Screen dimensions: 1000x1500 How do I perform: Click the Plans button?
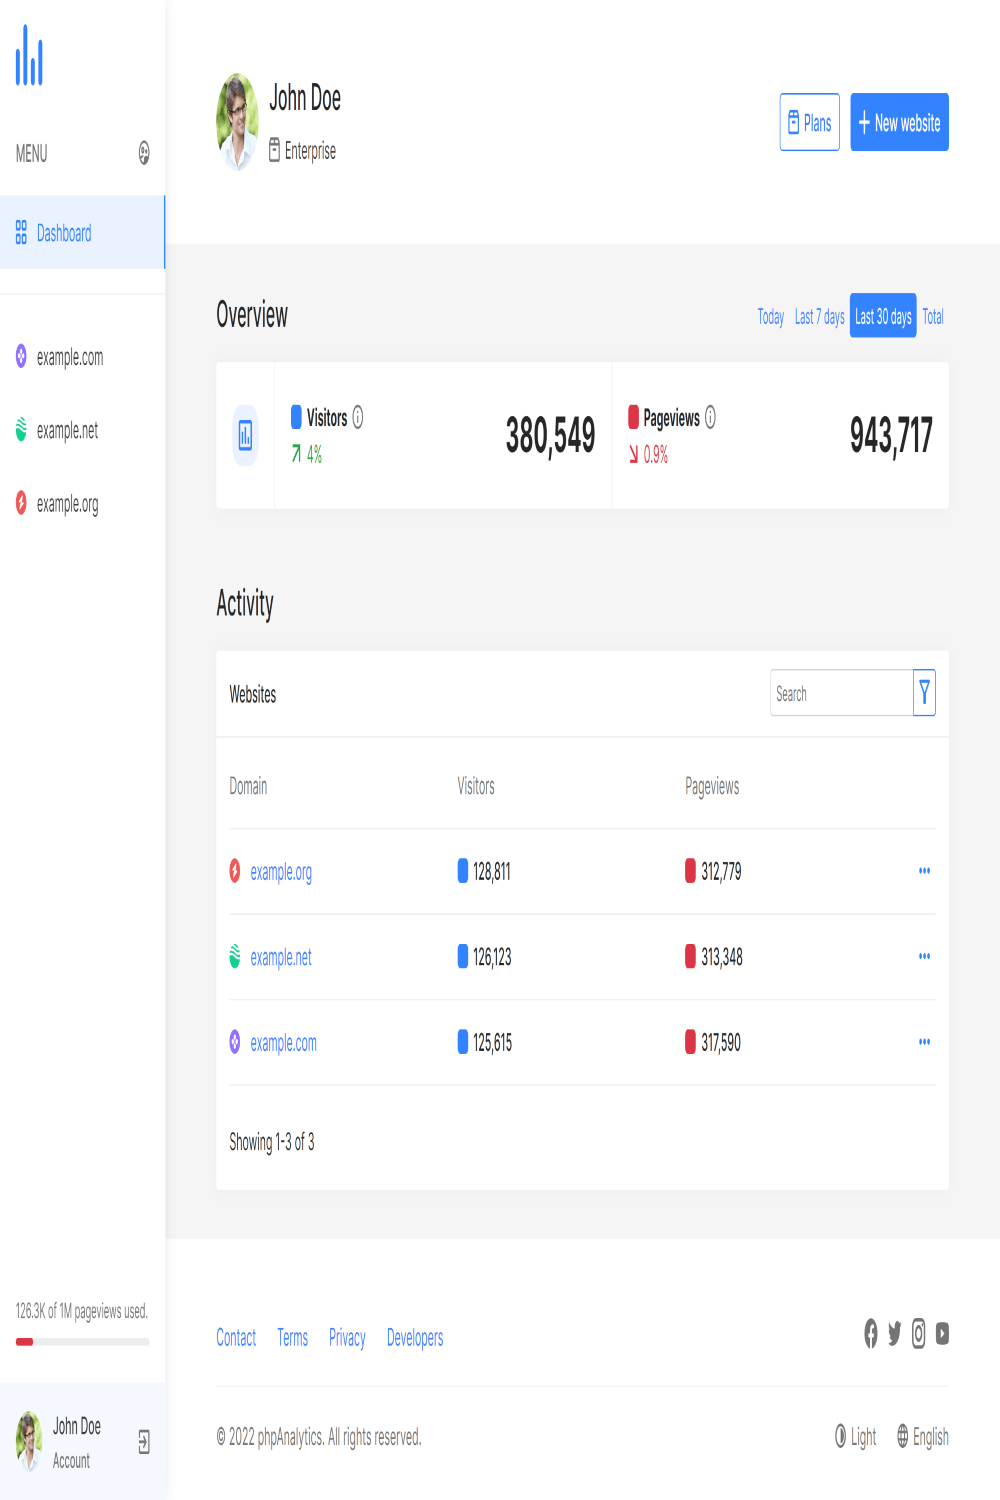pyautogui.click(x=809, y=122)
